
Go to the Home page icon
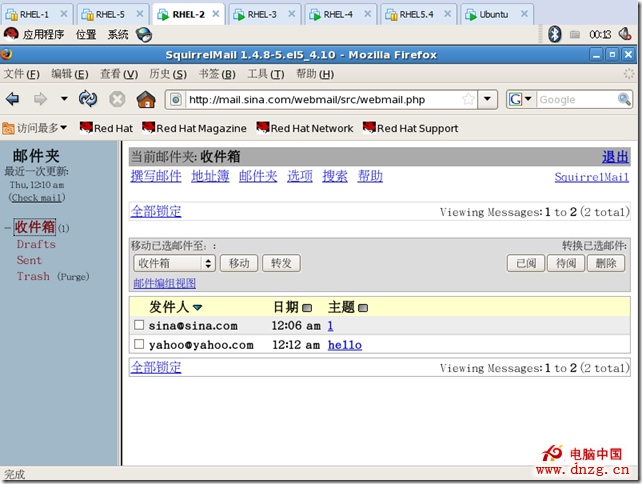pyautogui.click(x=146, y=99)
